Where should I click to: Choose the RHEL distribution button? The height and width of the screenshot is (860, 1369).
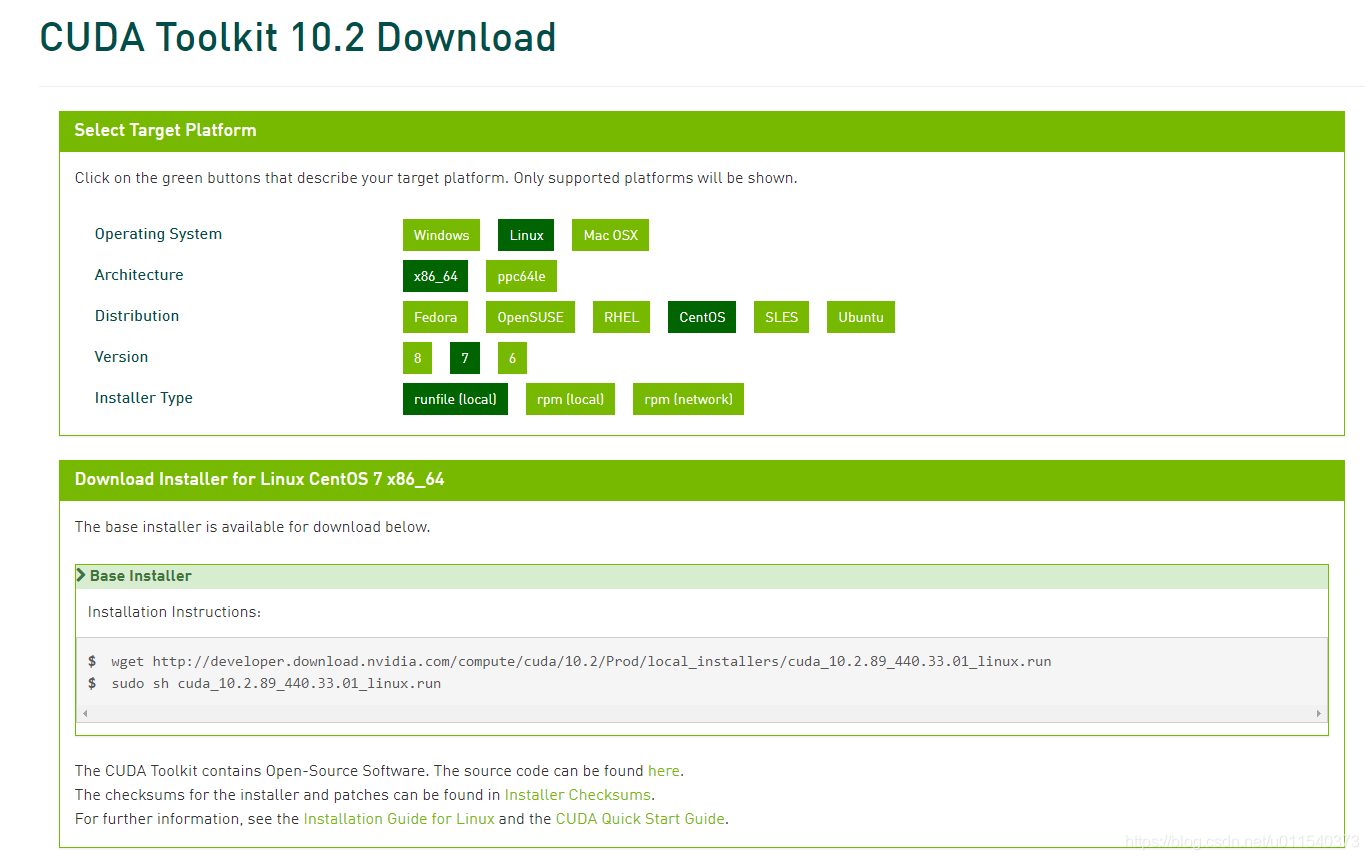pyautogui.click(x=621, y=317)
